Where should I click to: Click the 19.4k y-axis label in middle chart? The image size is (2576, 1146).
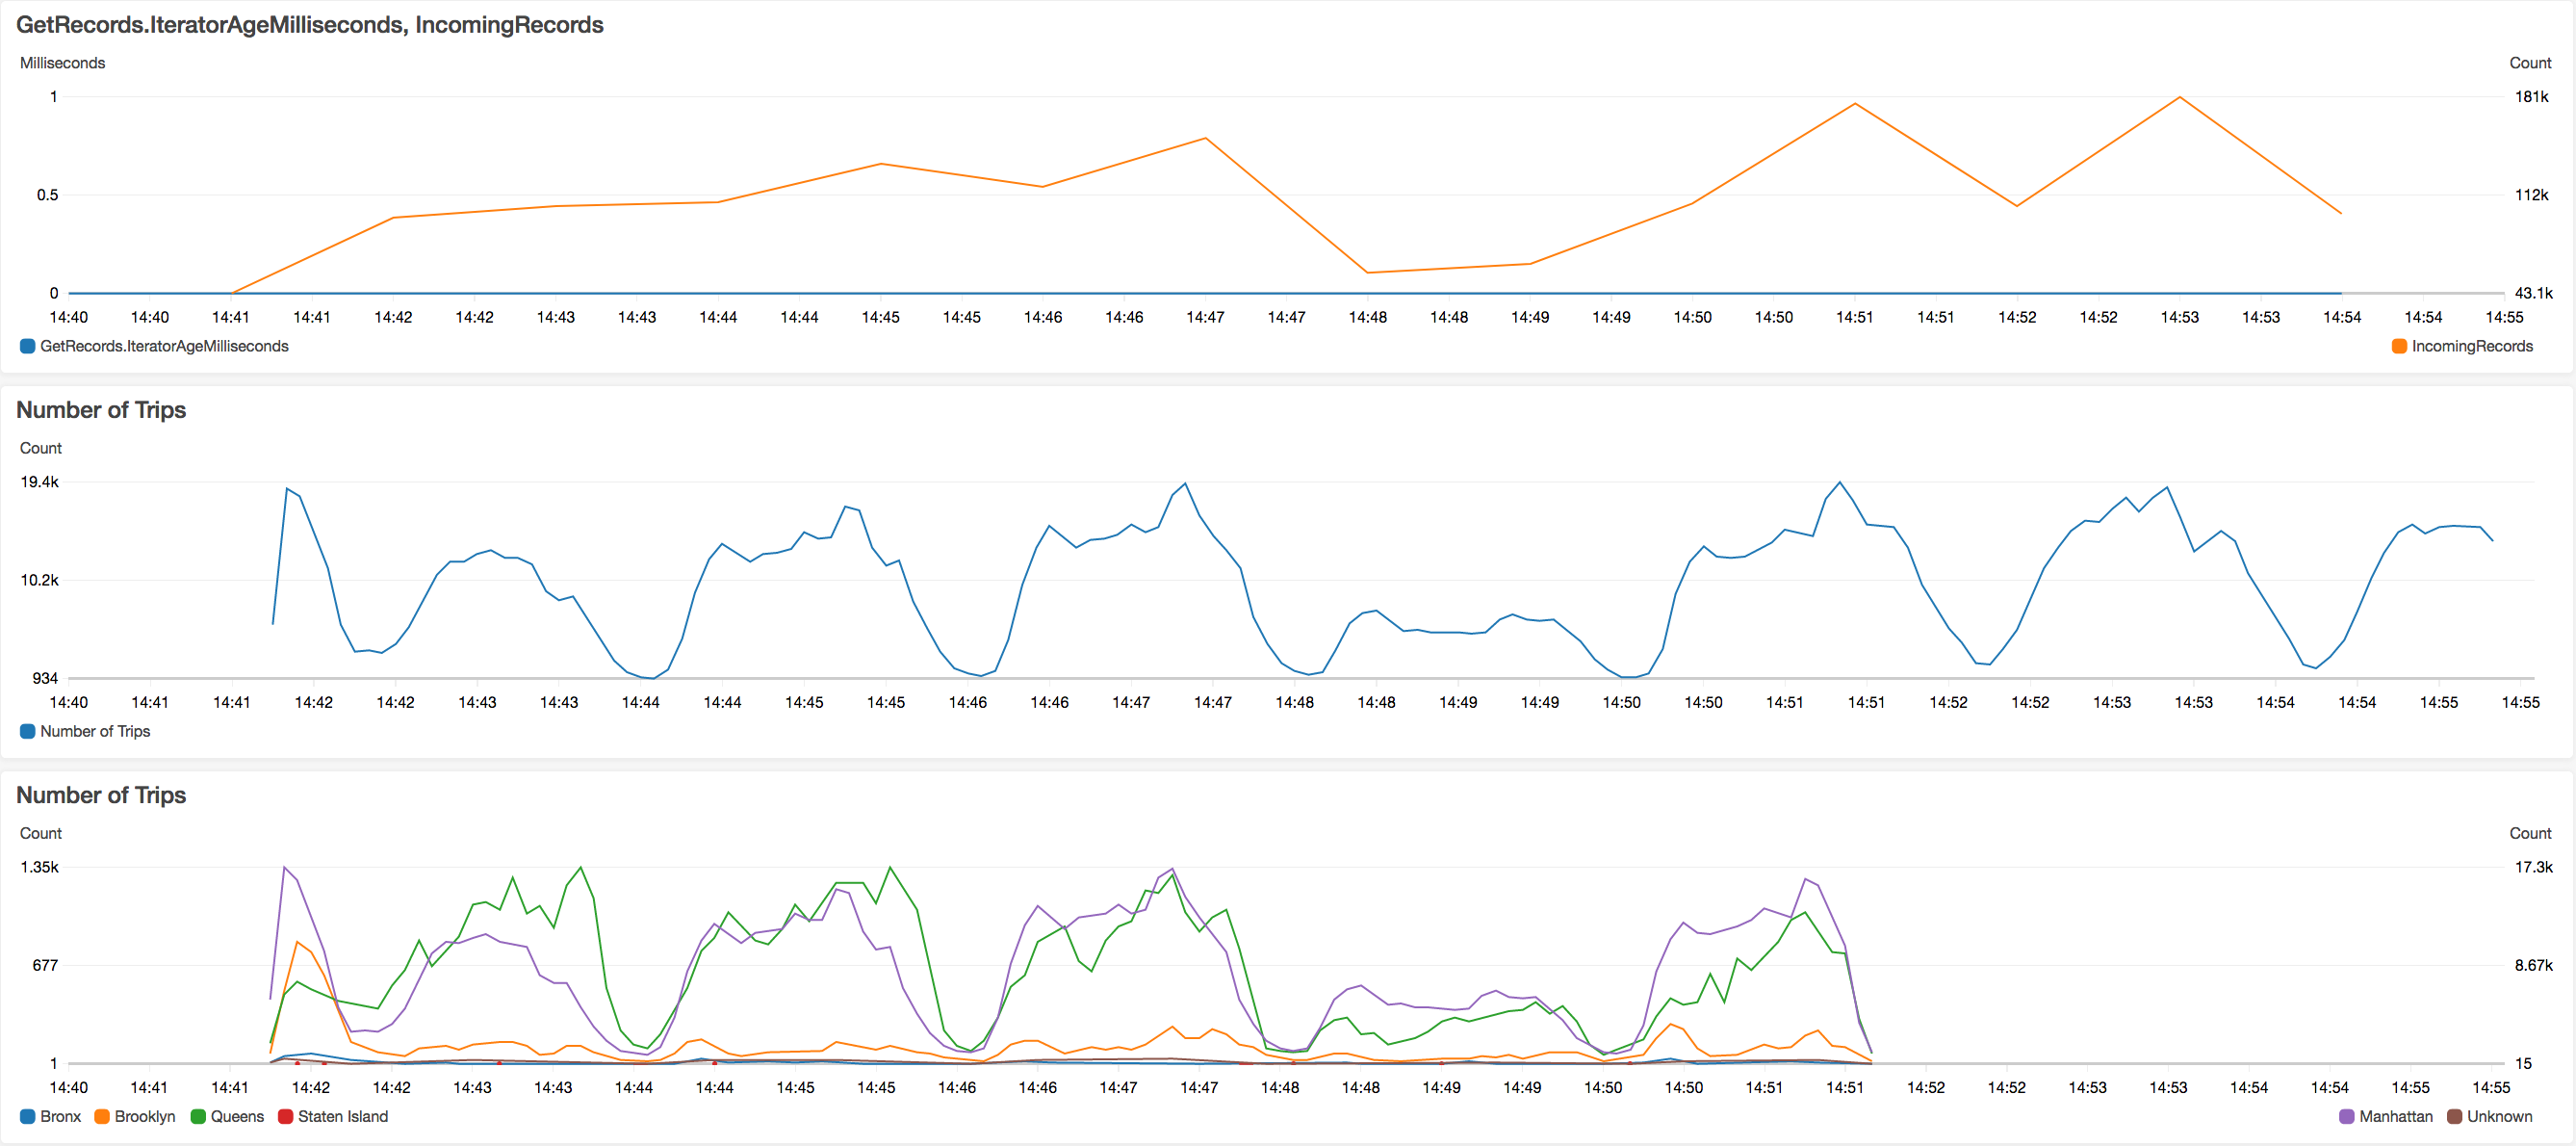click(x=40, y=482)
